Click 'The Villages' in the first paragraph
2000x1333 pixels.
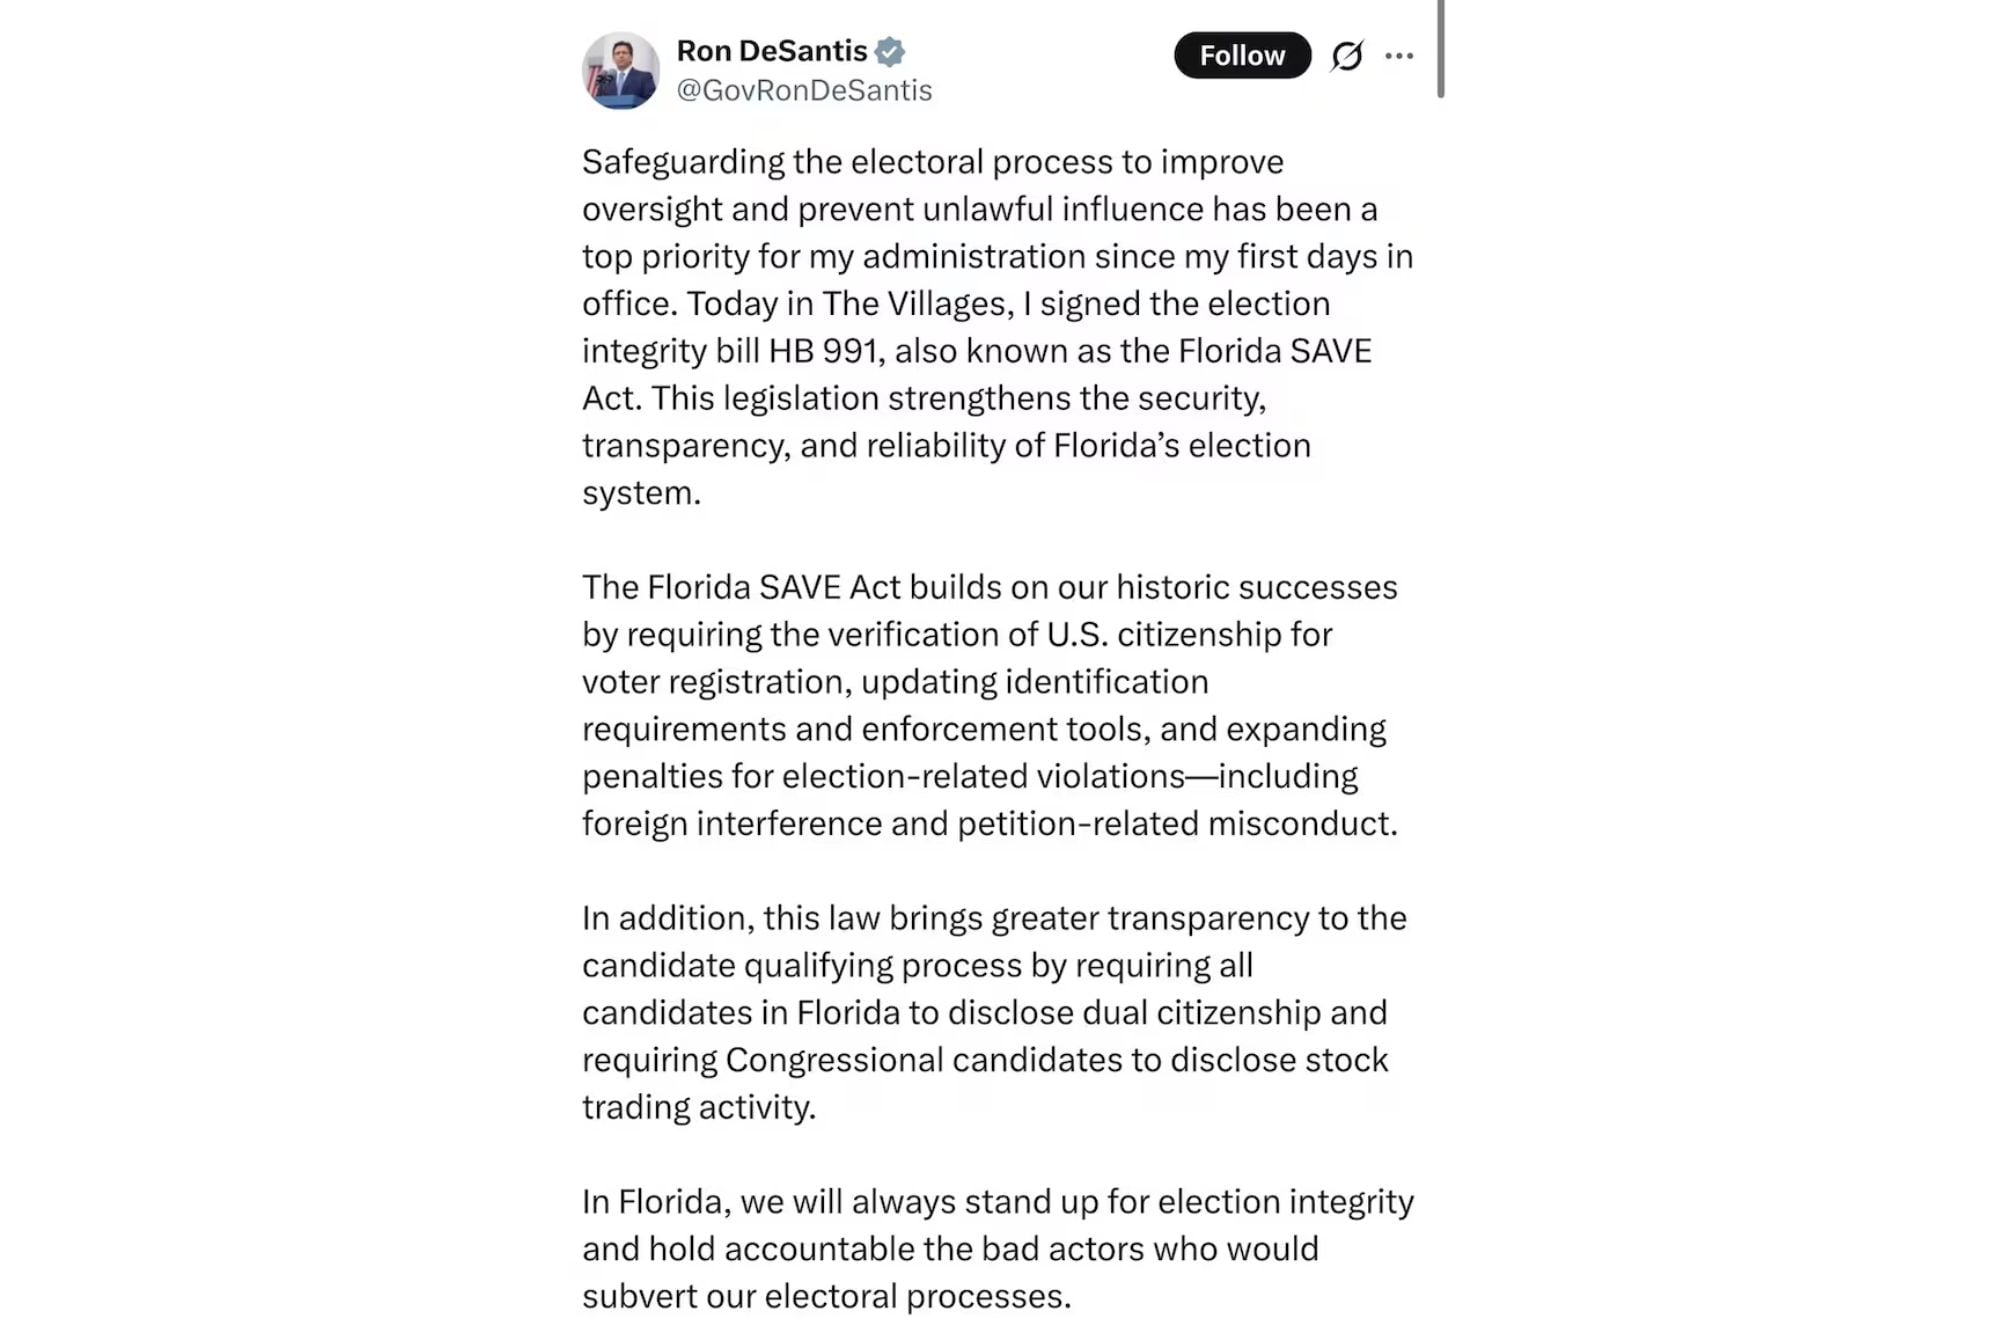tap(915, 303)
